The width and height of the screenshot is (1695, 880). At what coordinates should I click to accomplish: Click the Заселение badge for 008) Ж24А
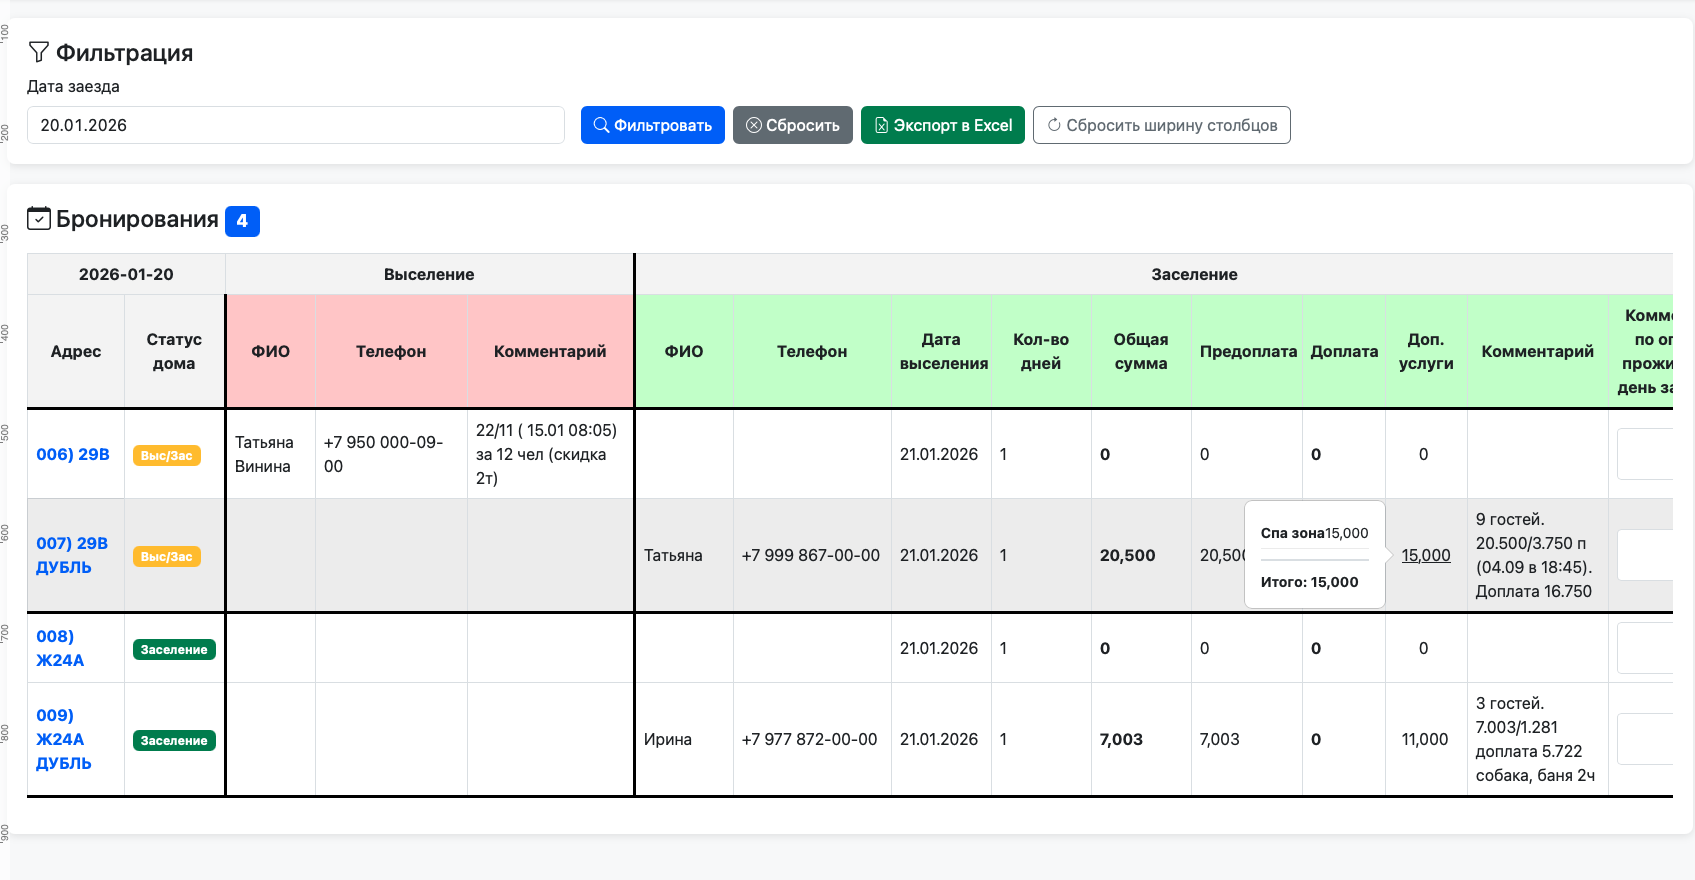coord(174,650)
